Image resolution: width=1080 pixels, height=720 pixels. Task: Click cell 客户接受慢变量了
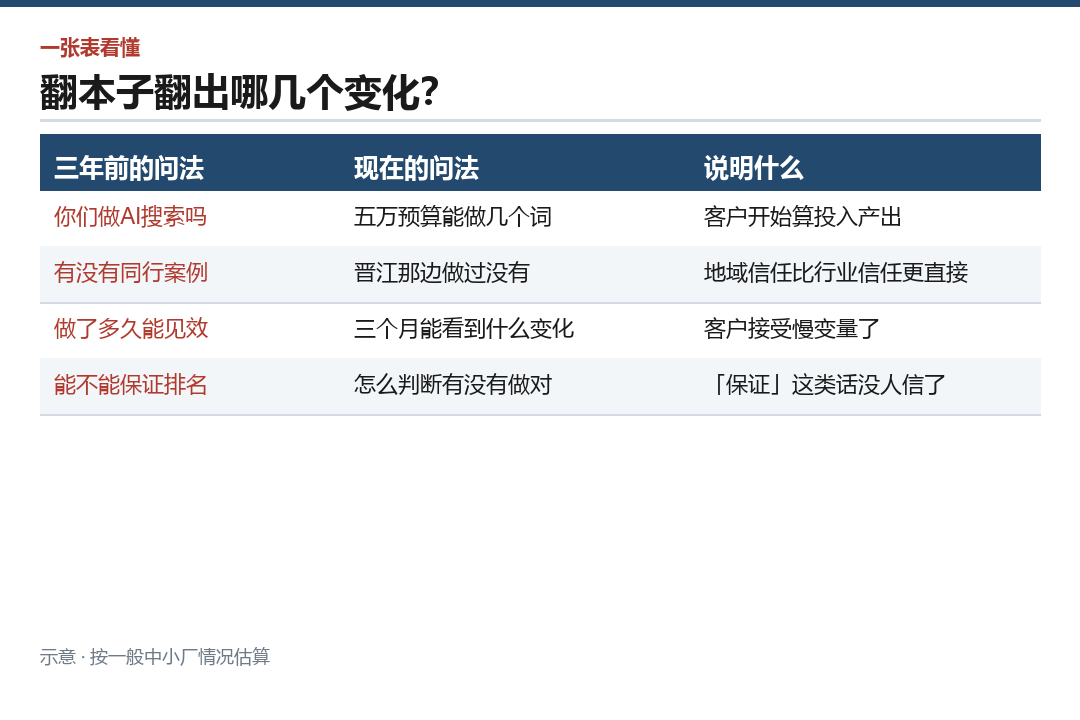pyautogui.click(x=792, y=329)
